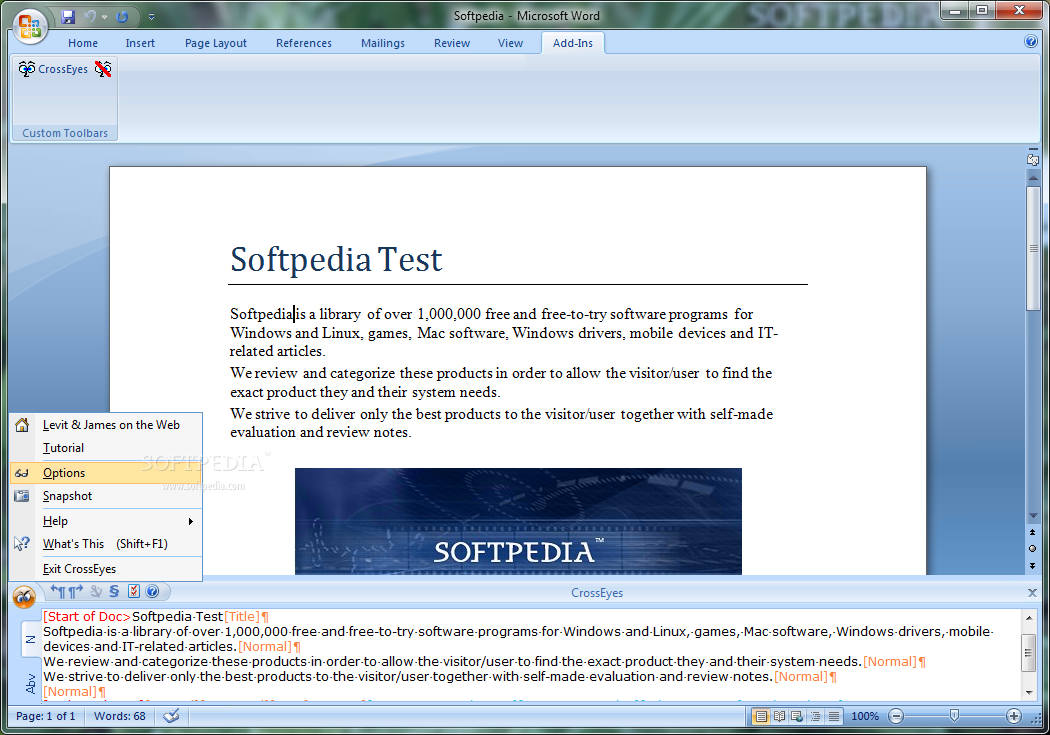Open the CrossEyes Tutorial
Screen dimensions: 1050x735
click(106, 448)
